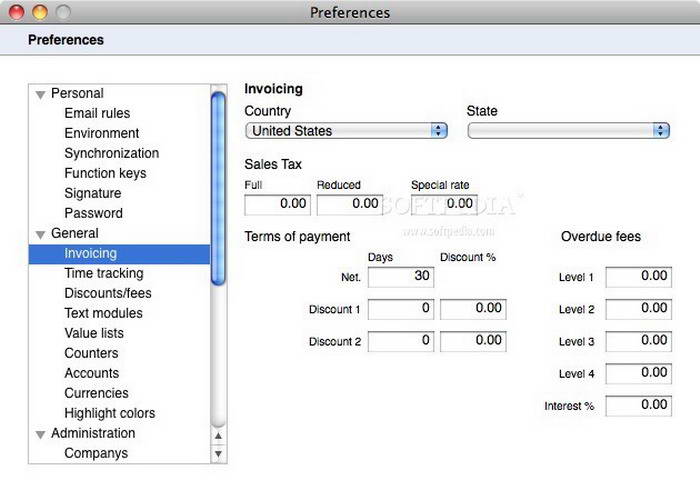700x491 pixels.
Task: Click the Interest % field
Action: [x=638, y=406]
